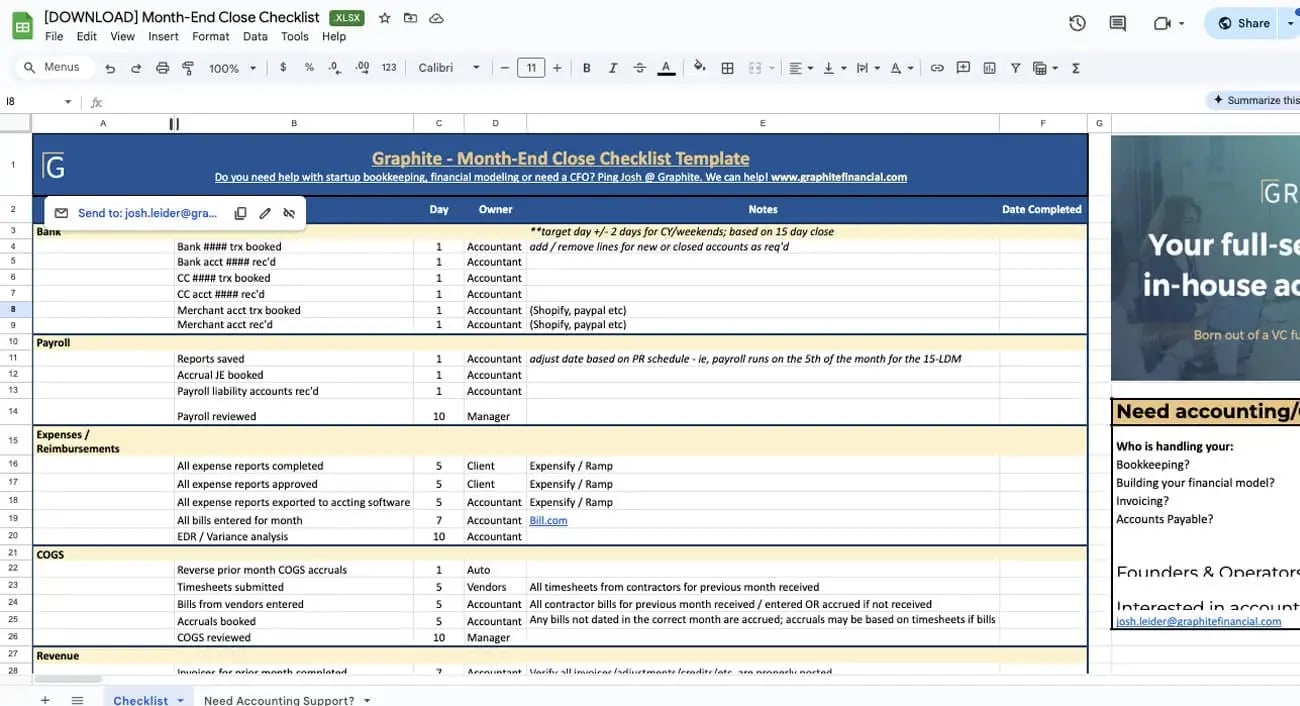Insert a link from toolbar
The height and width of the screenshot is (706, 1300).
click(937, 68)
